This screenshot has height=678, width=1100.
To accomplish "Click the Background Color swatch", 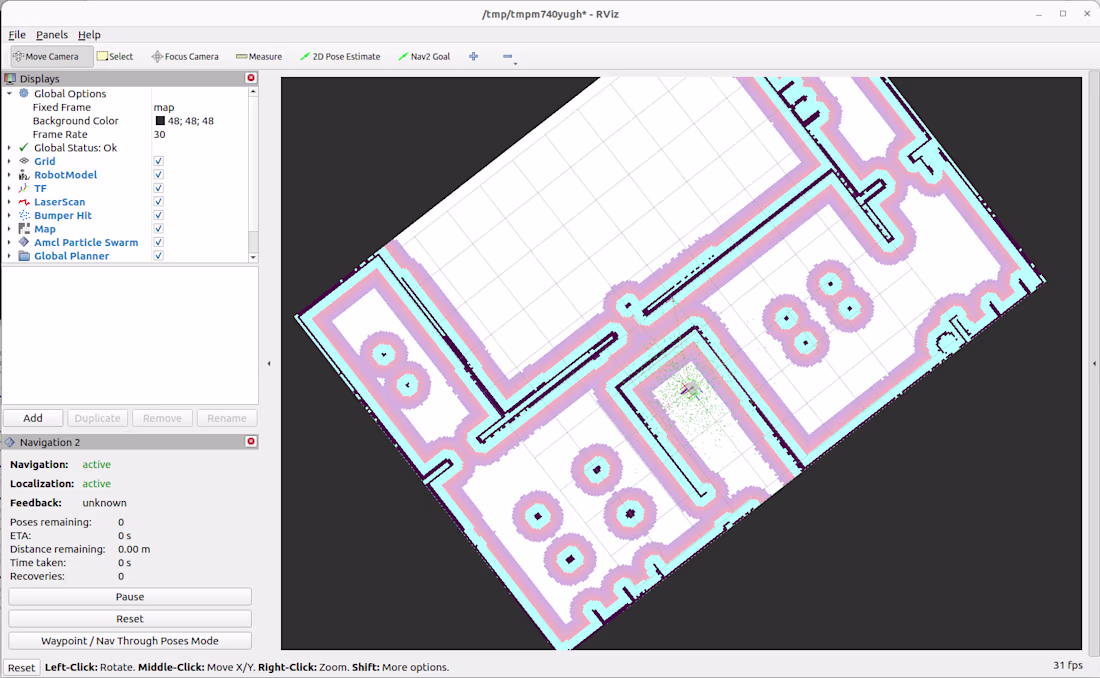I will [159, 121].
